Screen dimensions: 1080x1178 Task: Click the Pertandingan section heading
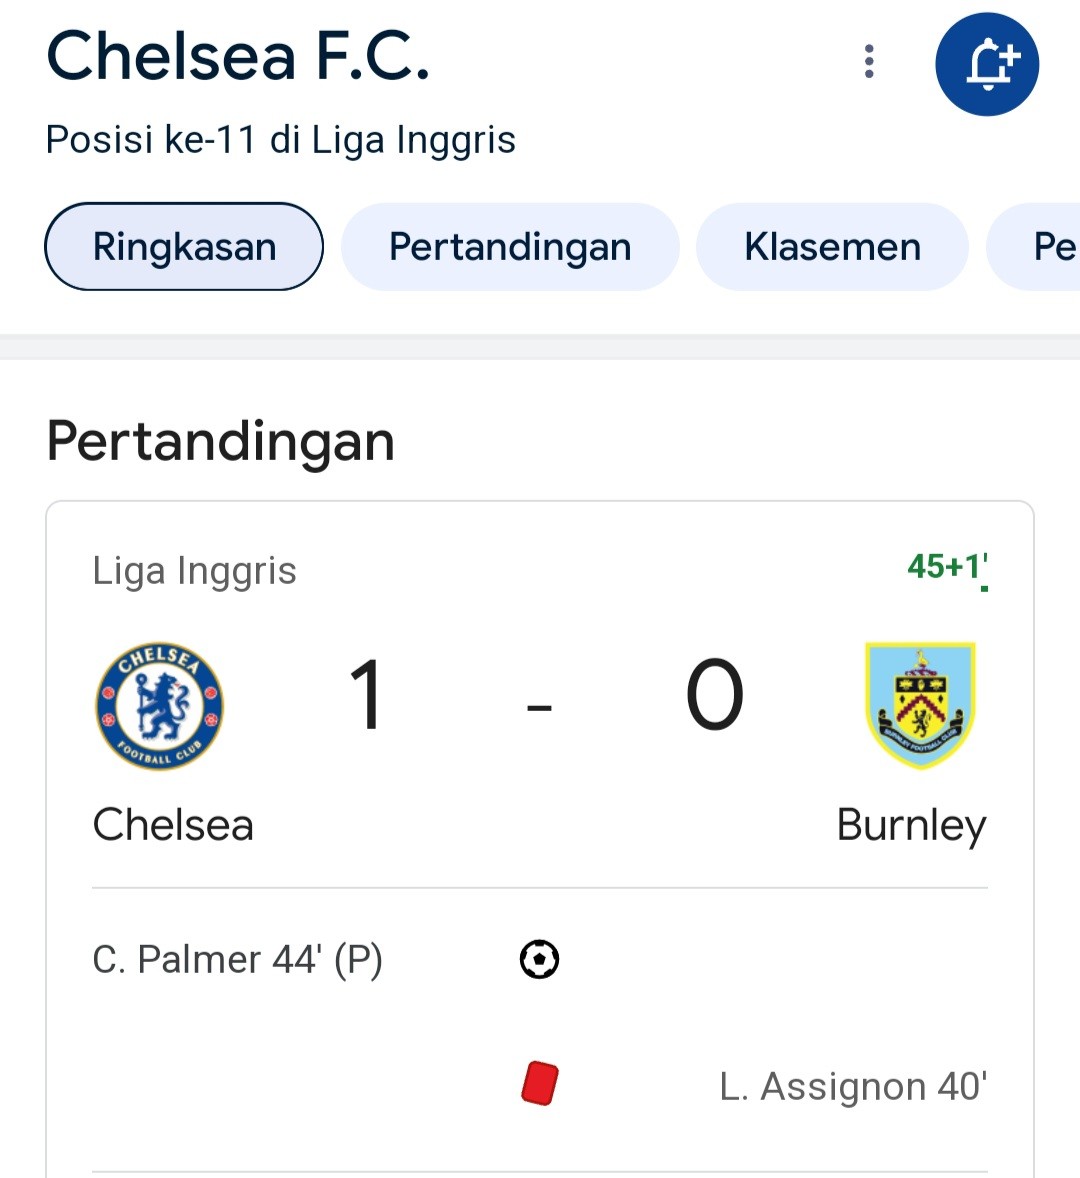click(x=220, y=442)
